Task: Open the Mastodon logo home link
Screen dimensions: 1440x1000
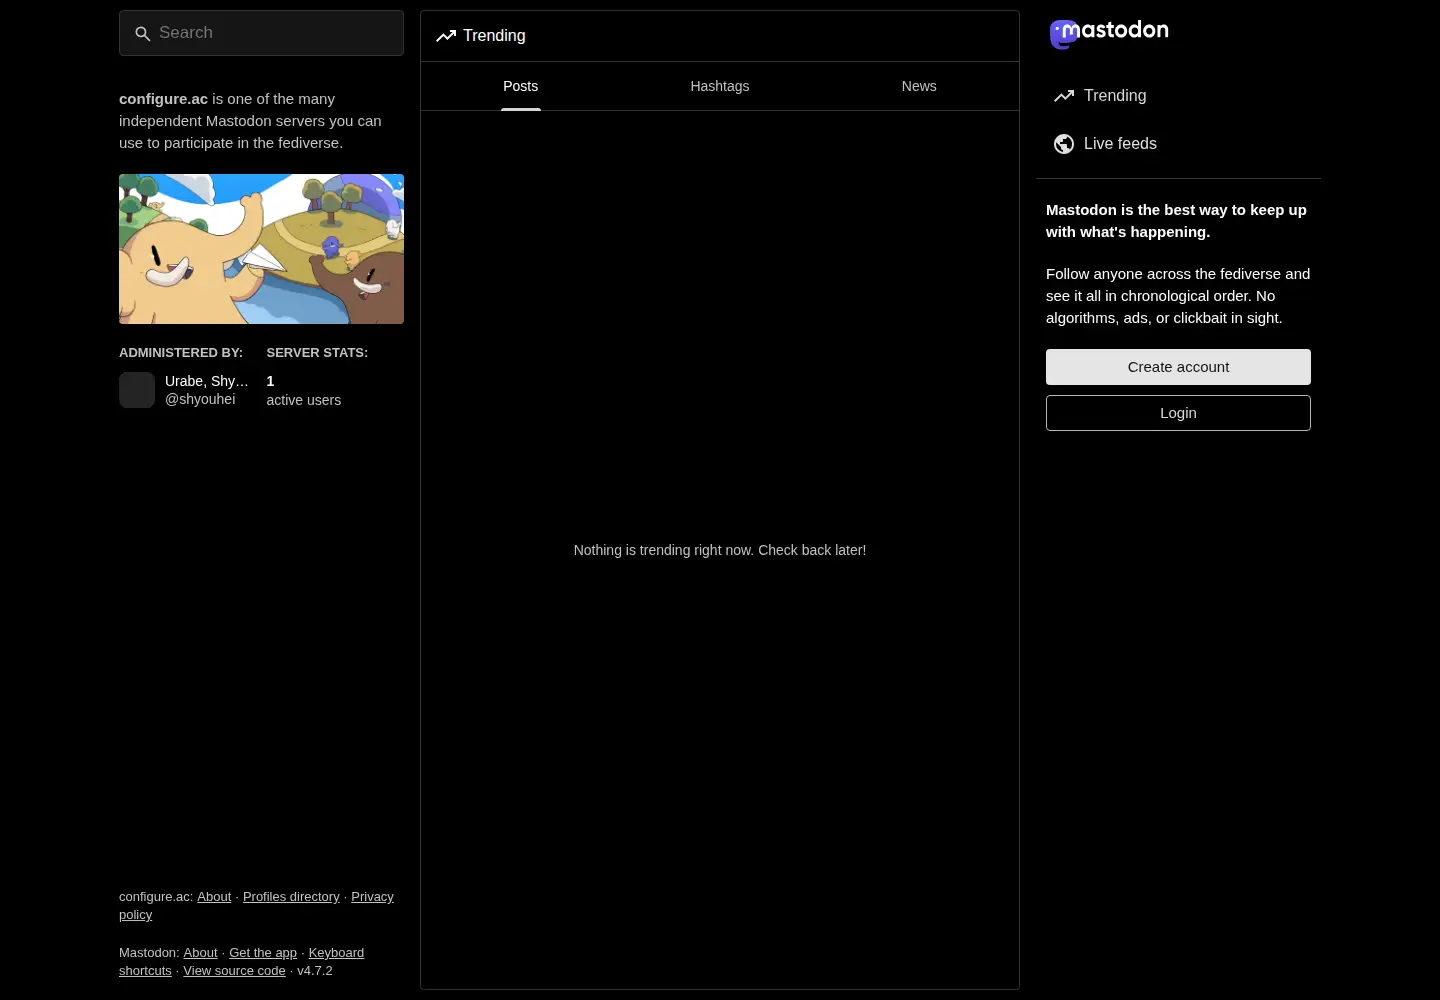Action: 1109,34
